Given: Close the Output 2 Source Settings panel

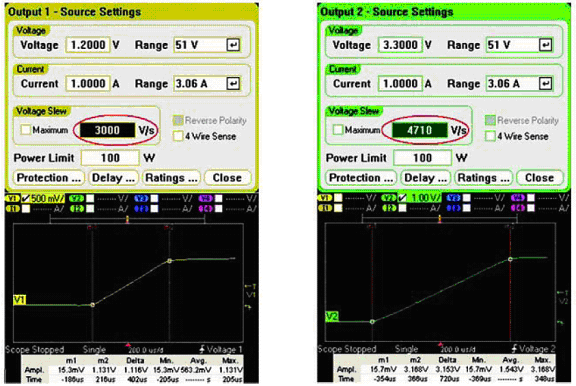Looking at the screenshot, I should pos(539,178).
